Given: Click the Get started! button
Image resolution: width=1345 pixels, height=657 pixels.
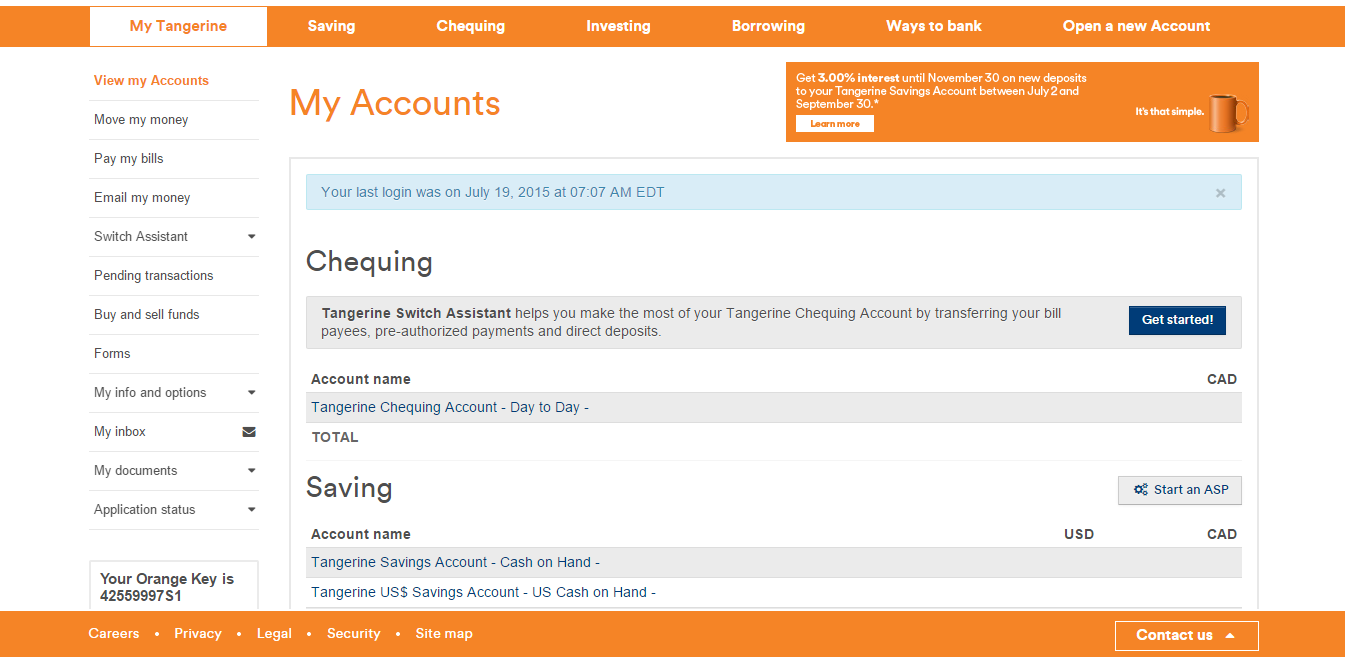Looking at the screenshot, I should [x=1177, y=320].
